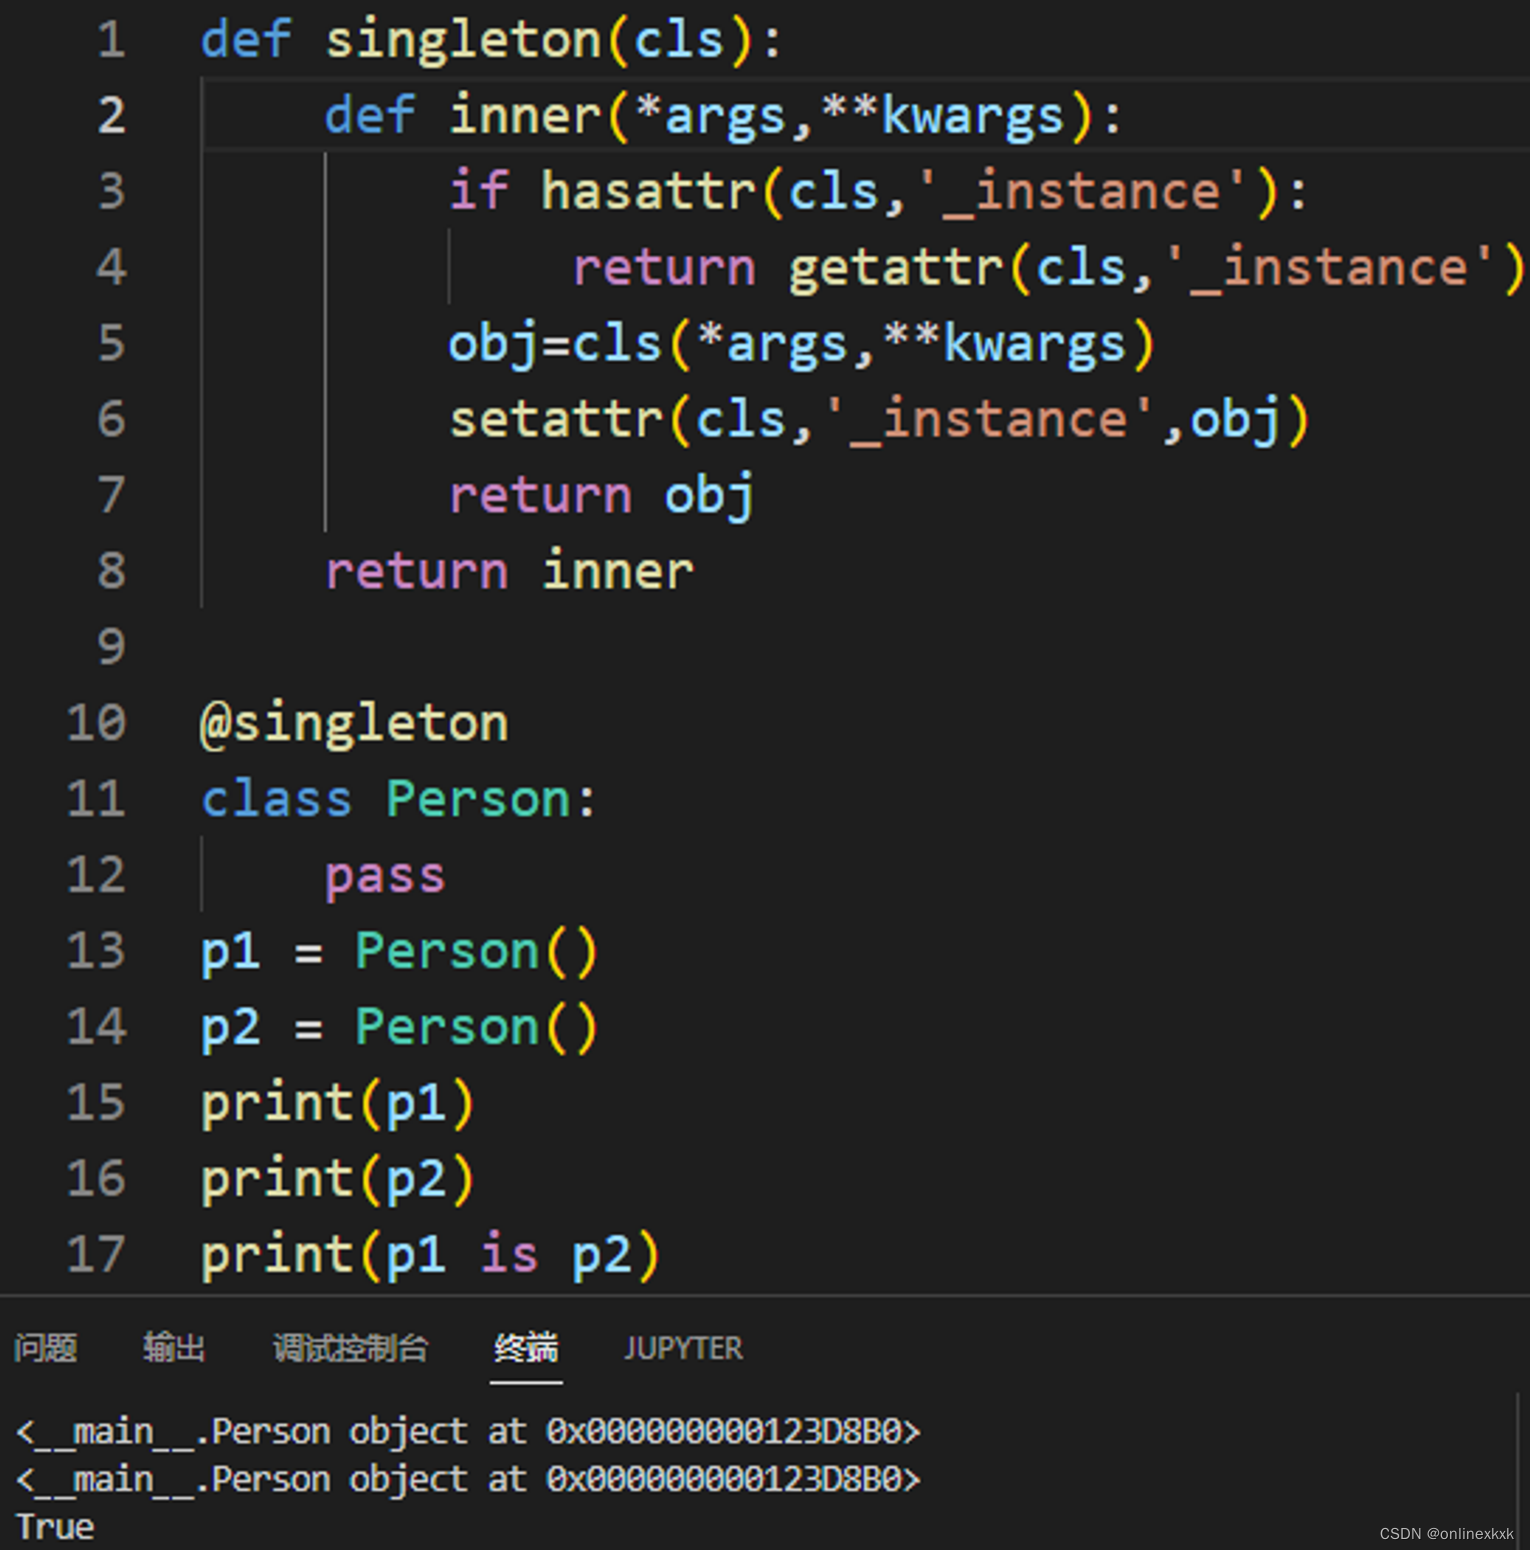Click the "hasattr" condition on line 3

click(645, 190)
